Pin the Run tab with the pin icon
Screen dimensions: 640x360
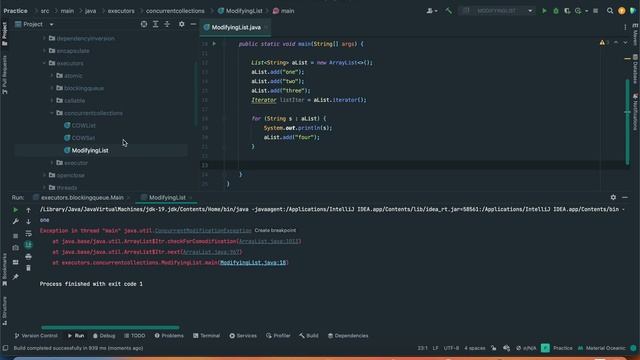coord(16,277)
